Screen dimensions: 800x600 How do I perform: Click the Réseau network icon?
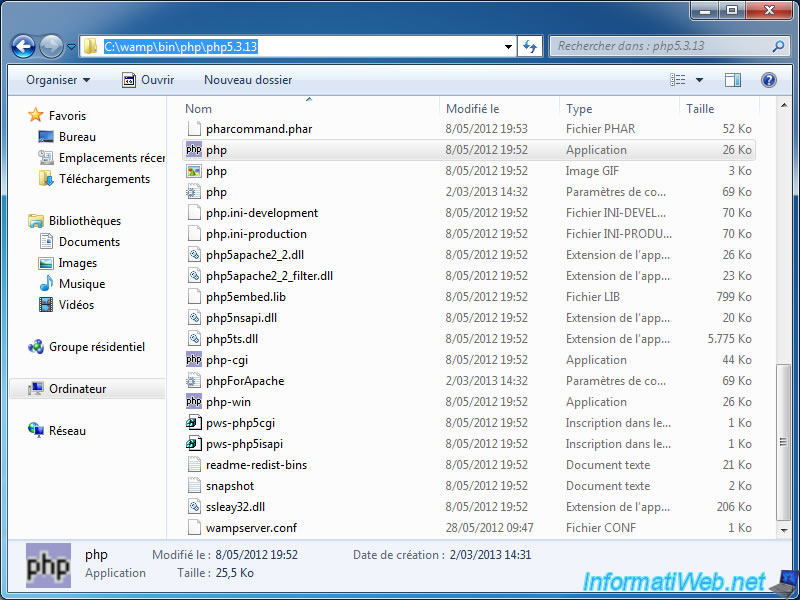[36, 431]
